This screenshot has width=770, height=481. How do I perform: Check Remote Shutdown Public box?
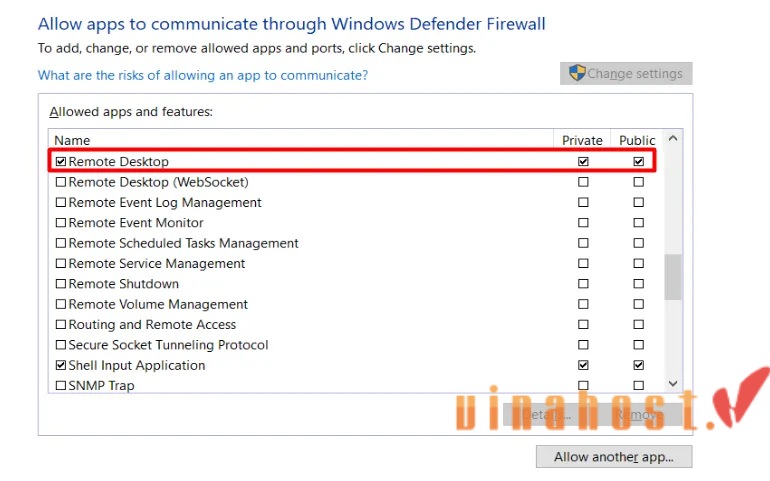(x=638, y=284)
